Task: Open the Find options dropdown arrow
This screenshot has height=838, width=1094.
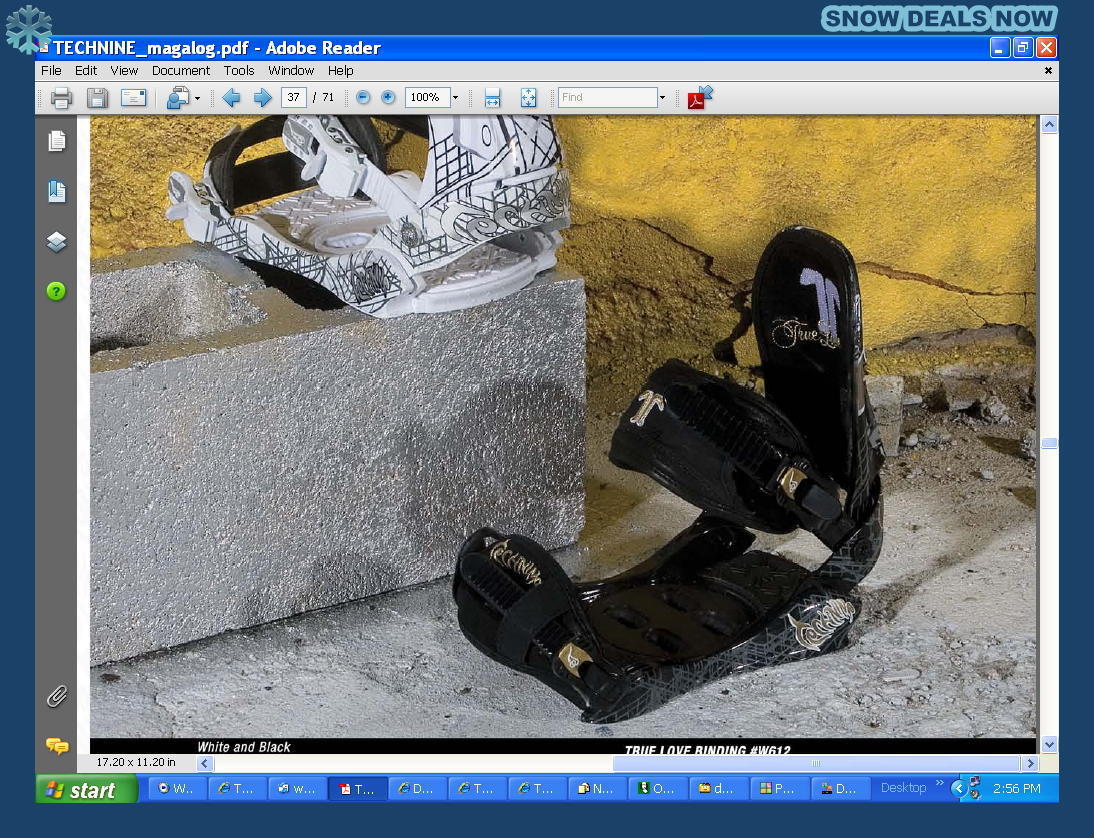Action: (x=663, y=98)
